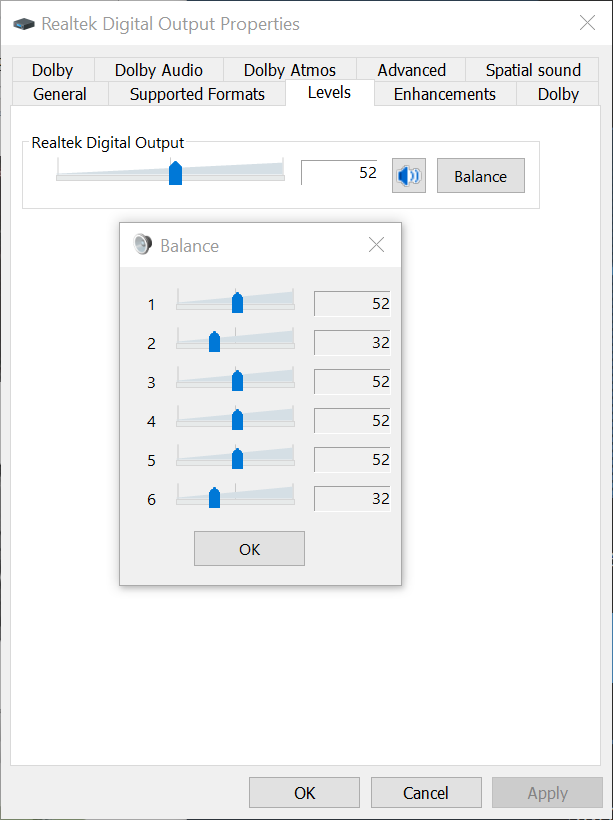Click channel 6 value field showing 32
Viewport: 613px width, 820px height.
pos(352,498)
